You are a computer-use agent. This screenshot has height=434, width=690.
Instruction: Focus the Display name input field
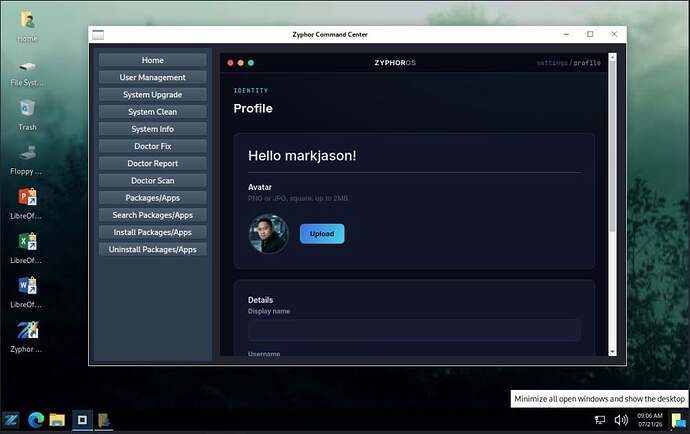(414, 330)
